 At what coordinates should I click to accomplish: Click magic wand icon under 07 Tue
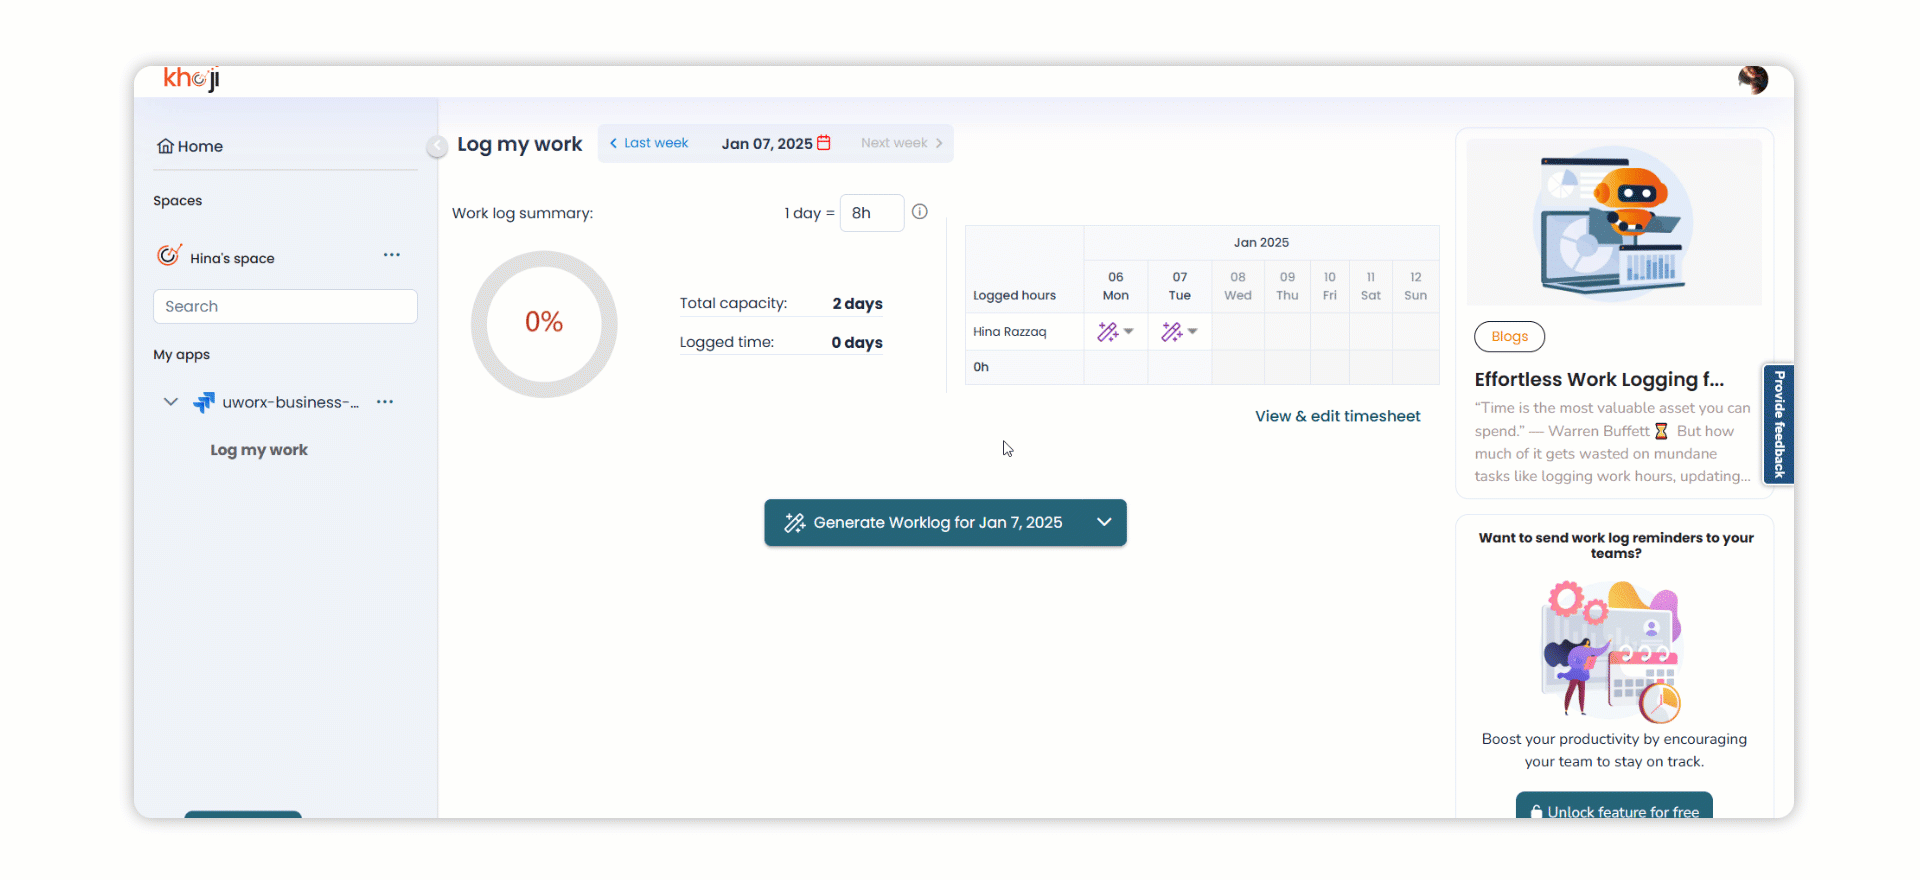pos(1172,332)
